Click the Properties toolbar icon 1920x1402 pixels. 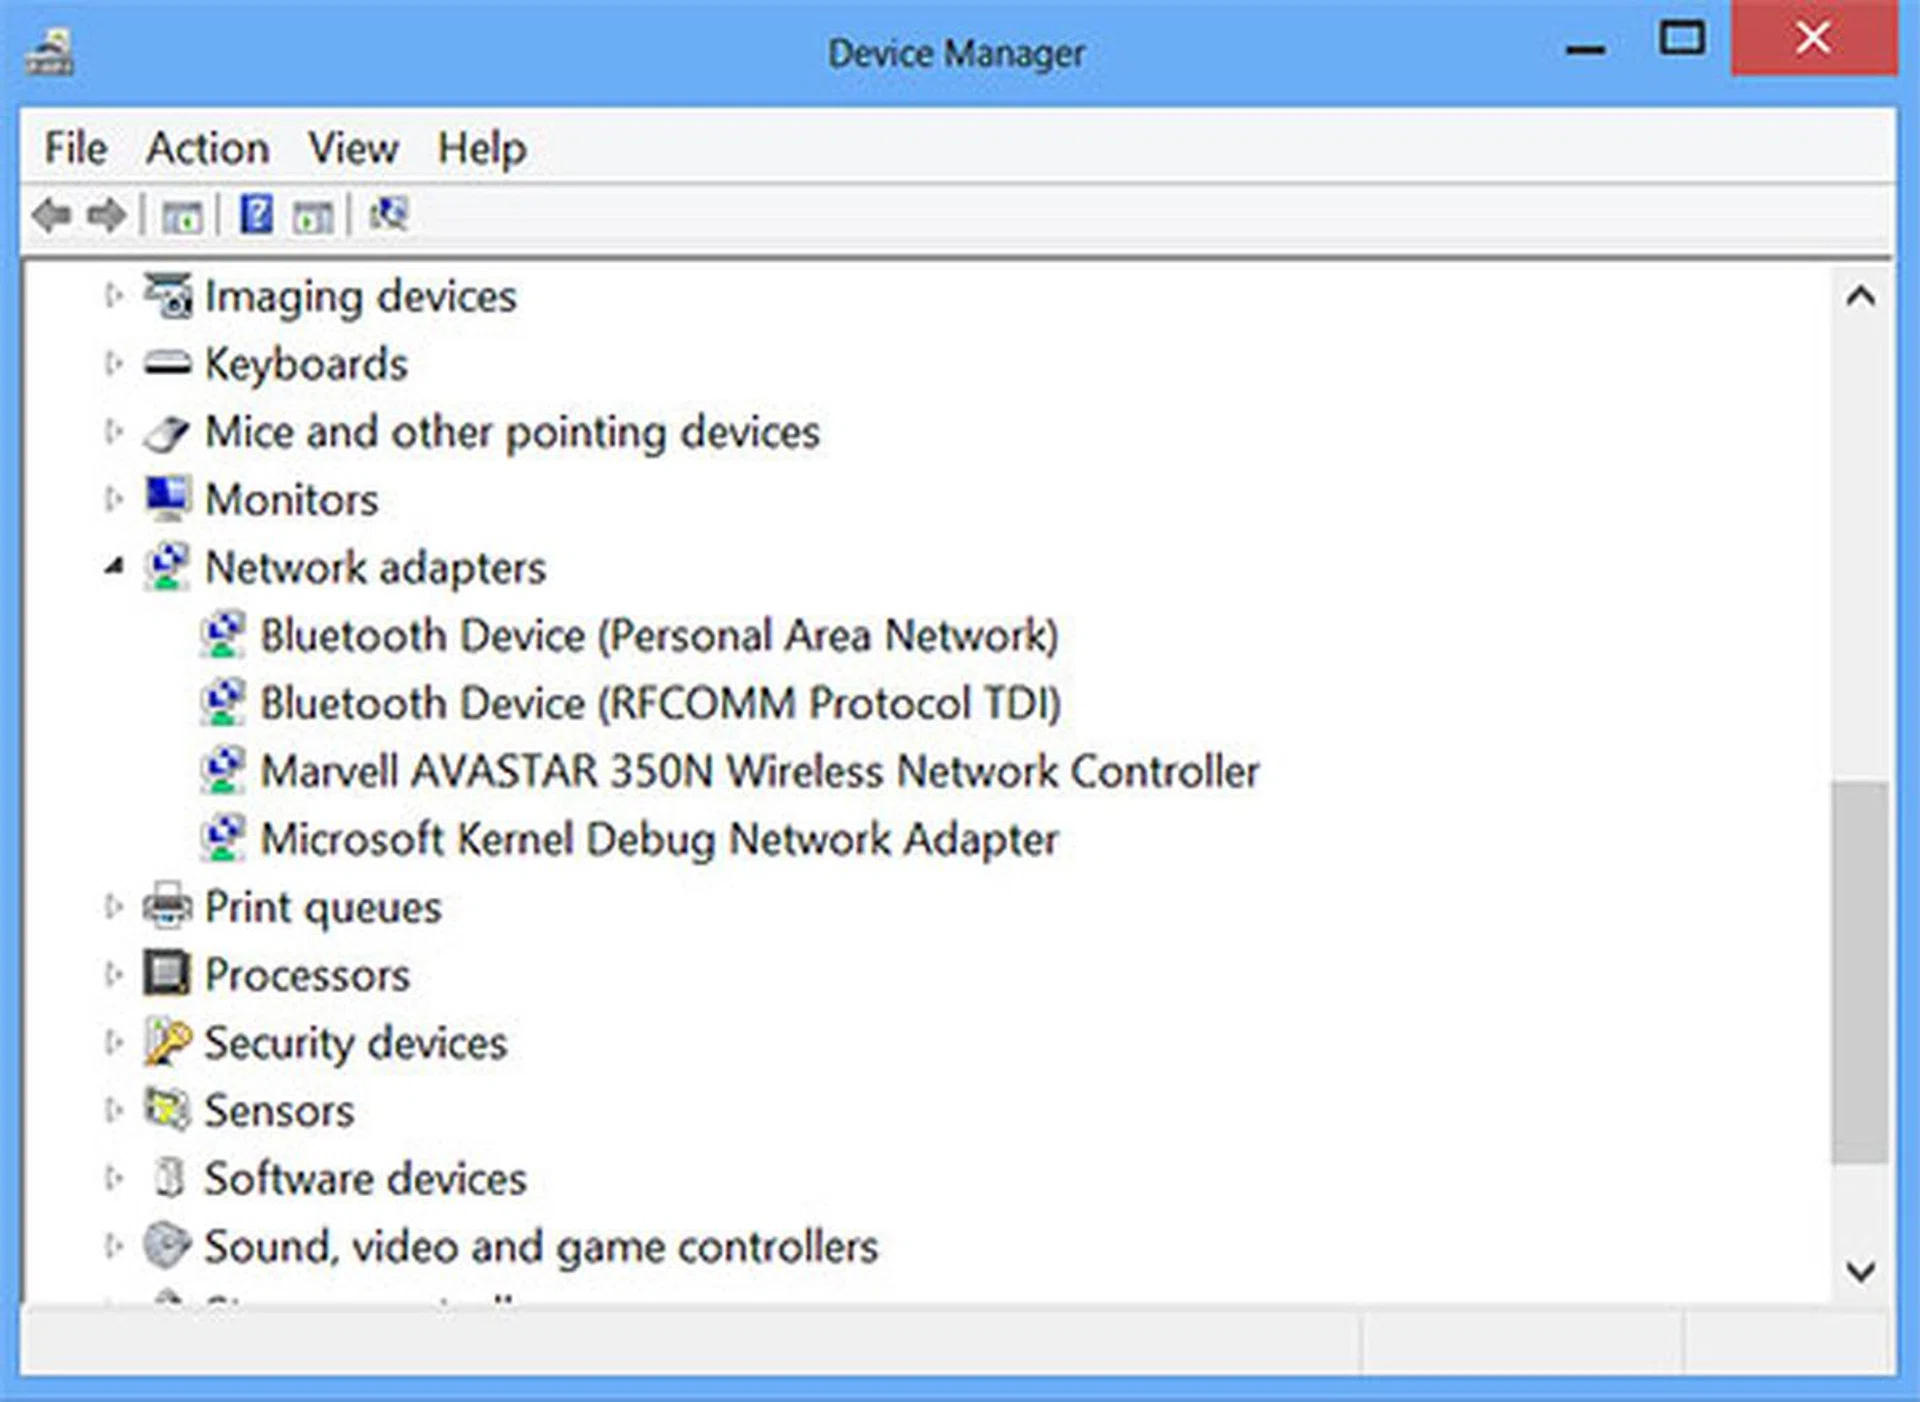(312, 213)
